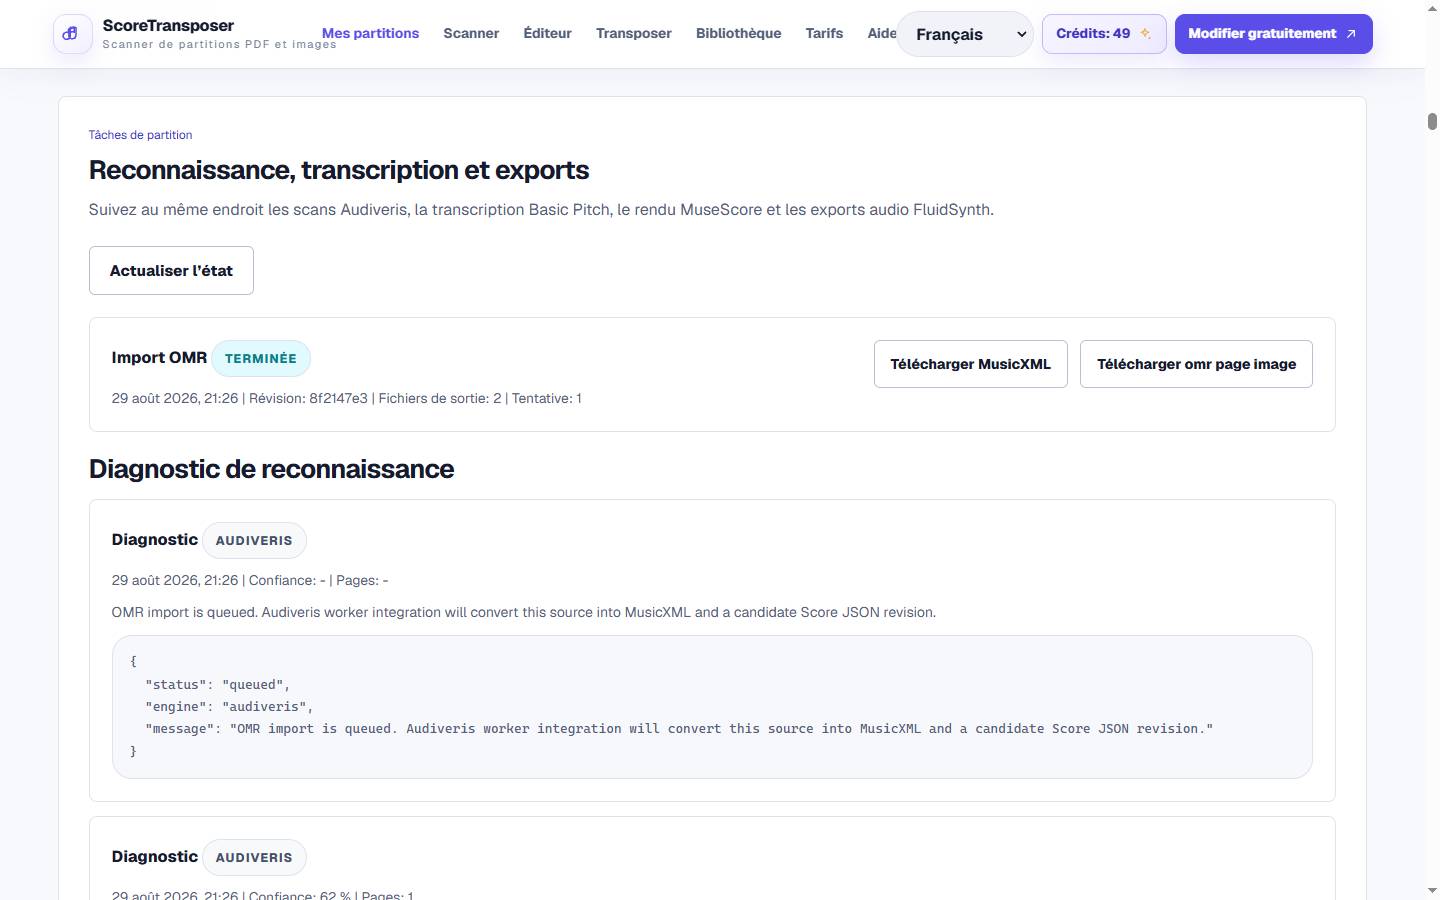Click the AUDIVERIS badge above Confiance: -
Image resolution: width=1440 pixels, height=900 pixels.
pyautogui.click(x=254, y=540)
